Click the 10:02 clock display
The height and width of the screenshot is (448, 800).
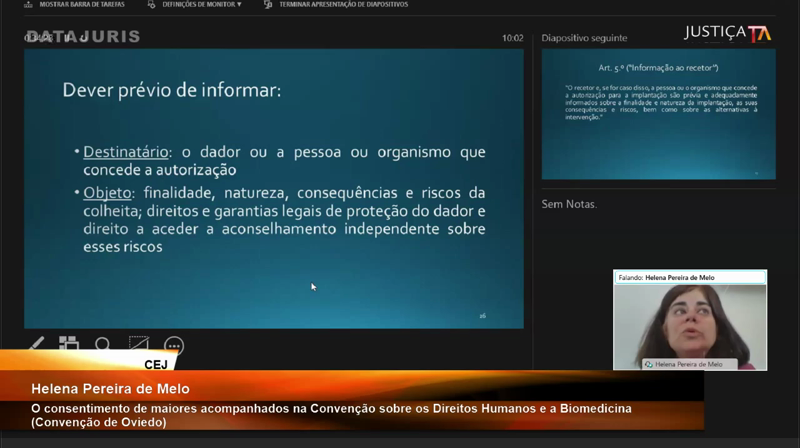coord(512,38)
